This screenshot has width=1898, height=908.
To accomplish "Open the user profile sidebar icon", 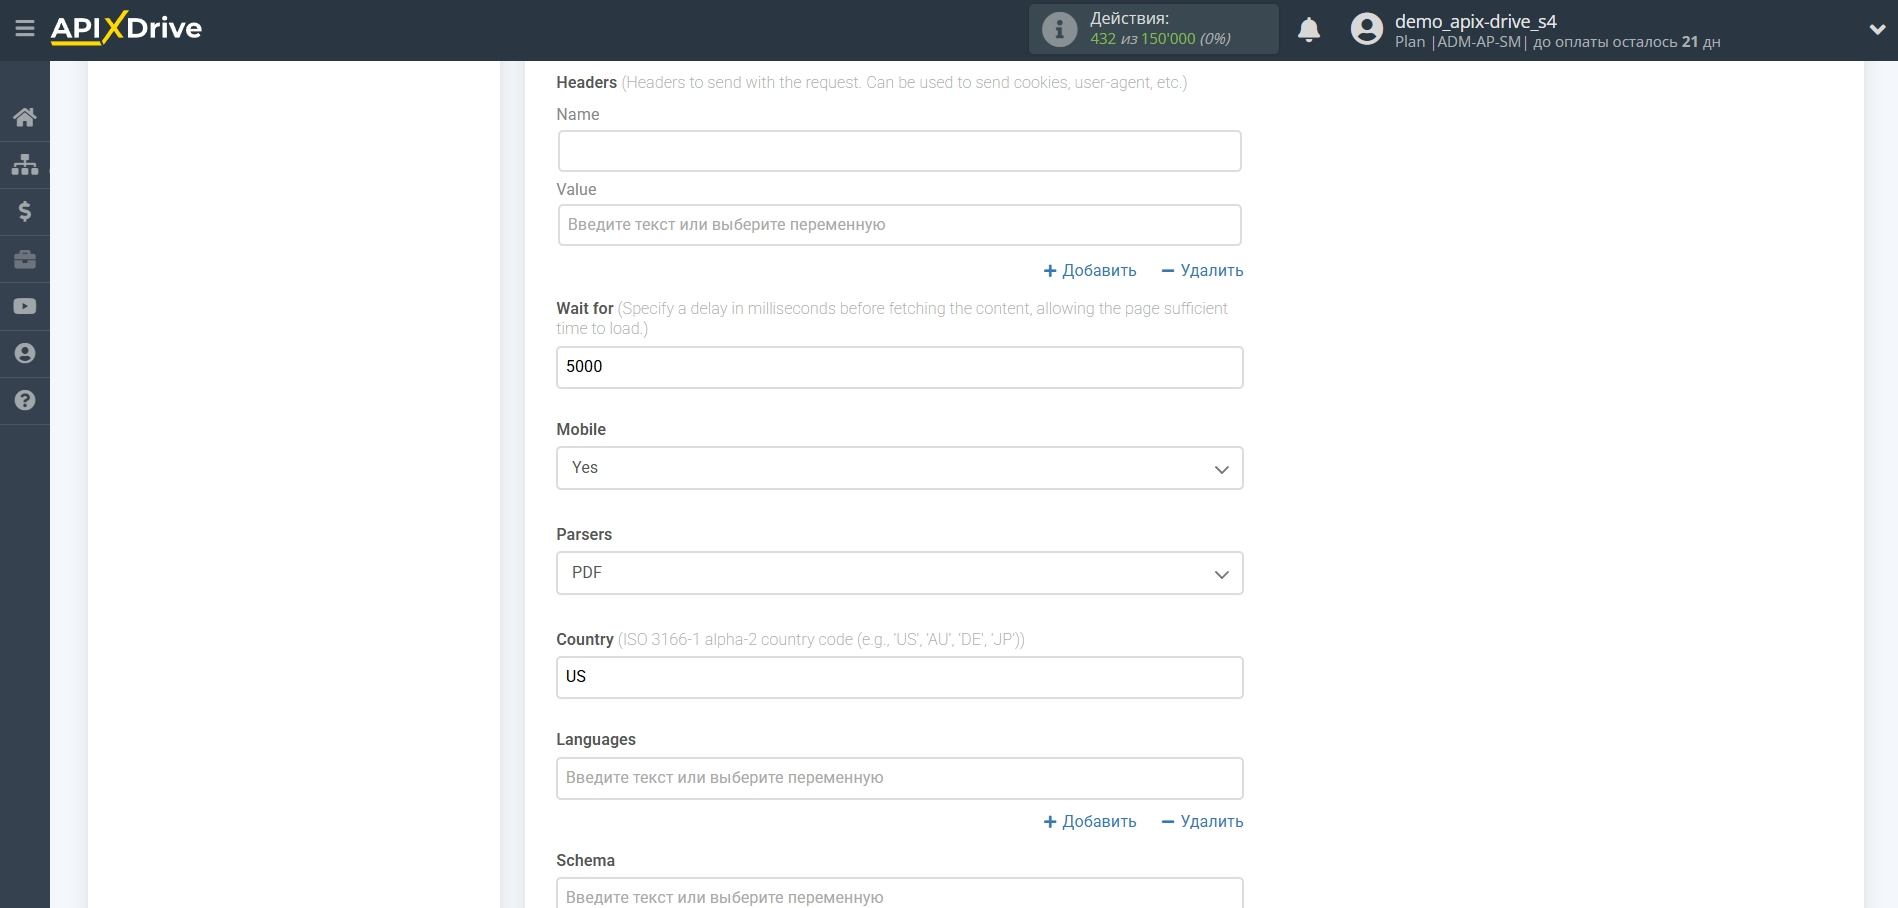I will [x=25, y=353].
